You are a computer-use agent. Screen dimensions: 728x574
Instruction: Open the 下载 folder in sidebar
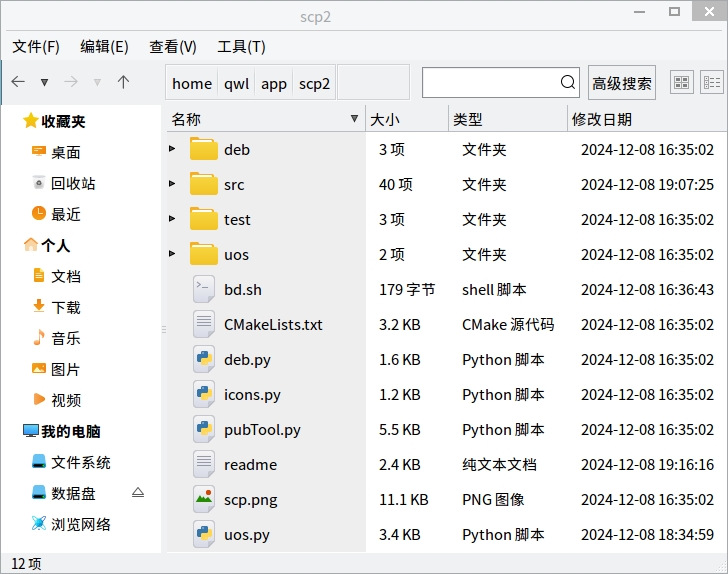[x=66, y=308]
